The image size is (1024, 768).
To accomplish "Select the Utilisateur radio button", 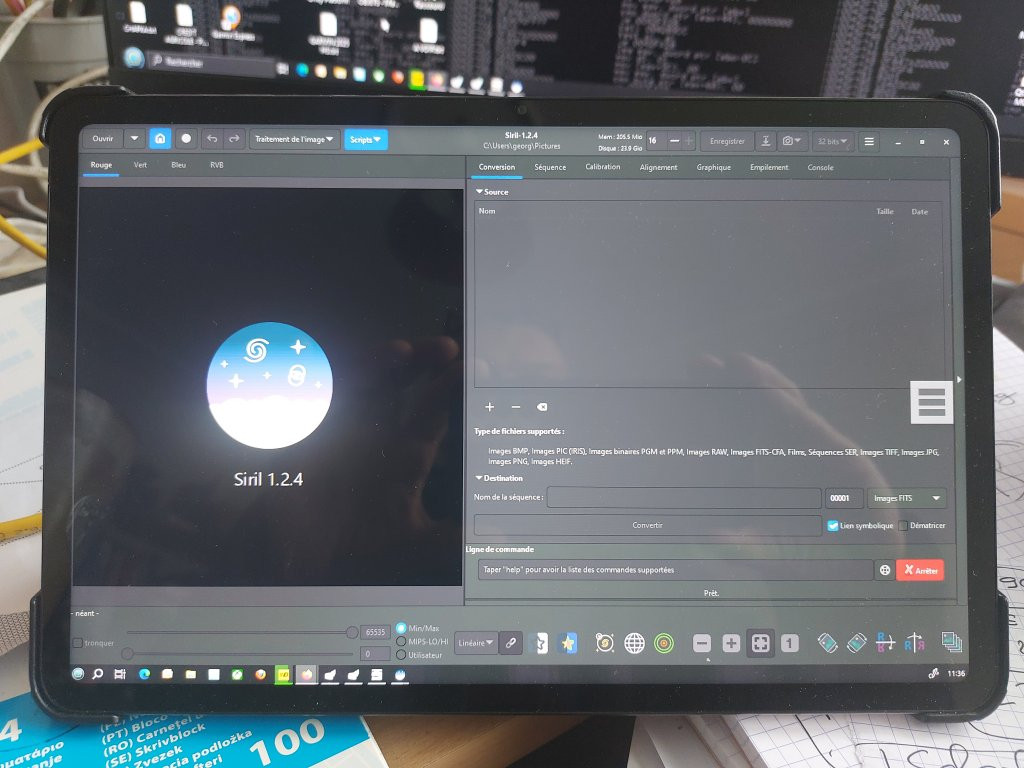I will [x=401, y=654].
